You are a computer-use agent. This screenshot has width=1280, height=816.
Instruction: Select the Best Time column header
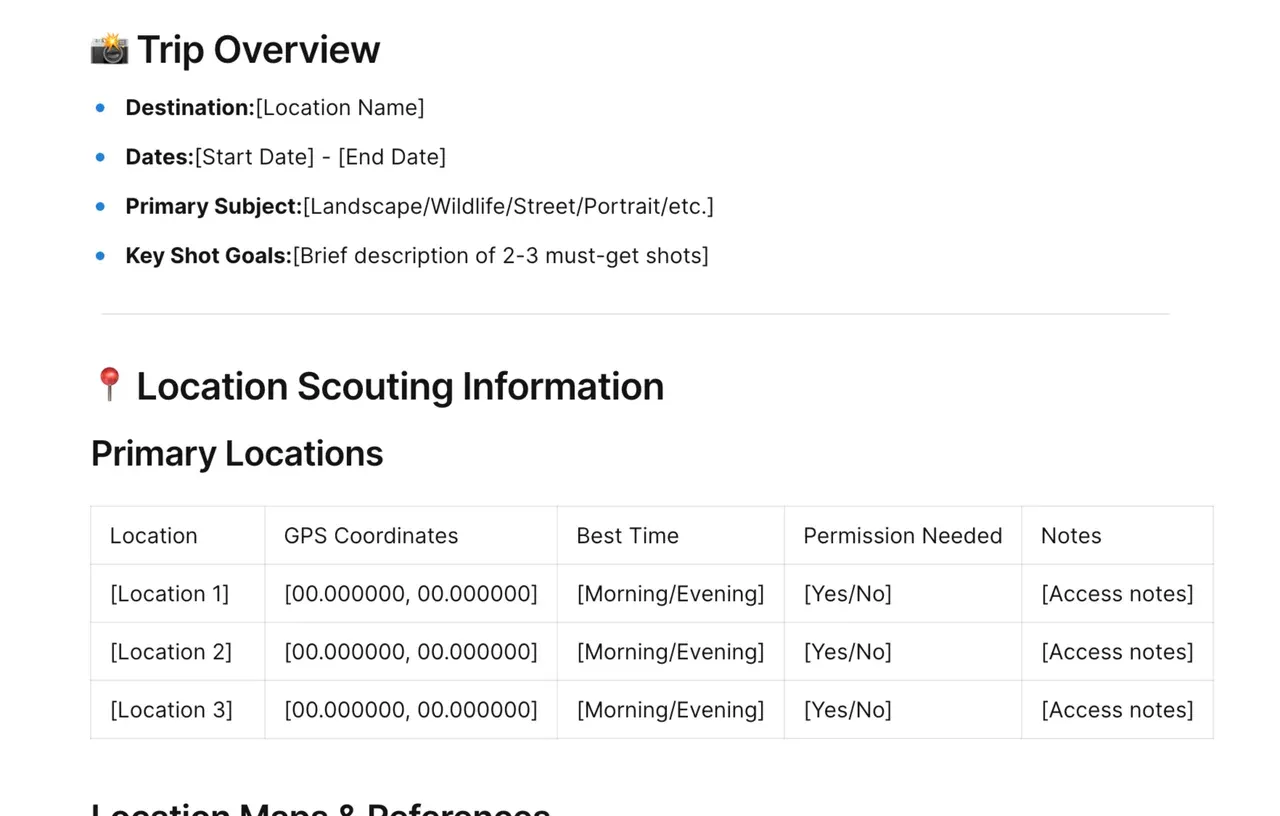point(670,536)
